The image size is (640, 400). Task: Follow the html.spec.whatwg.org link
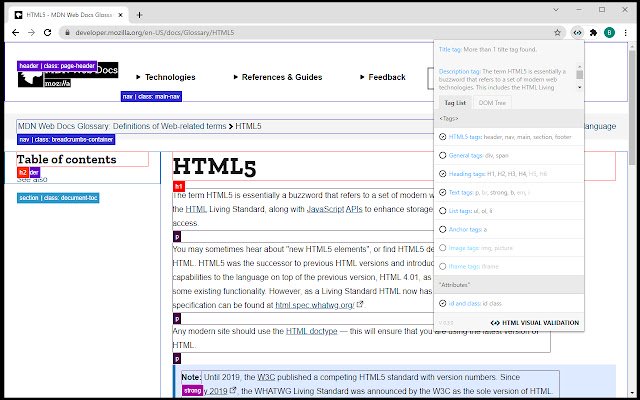pyautogui.click(x=315, y=305)
